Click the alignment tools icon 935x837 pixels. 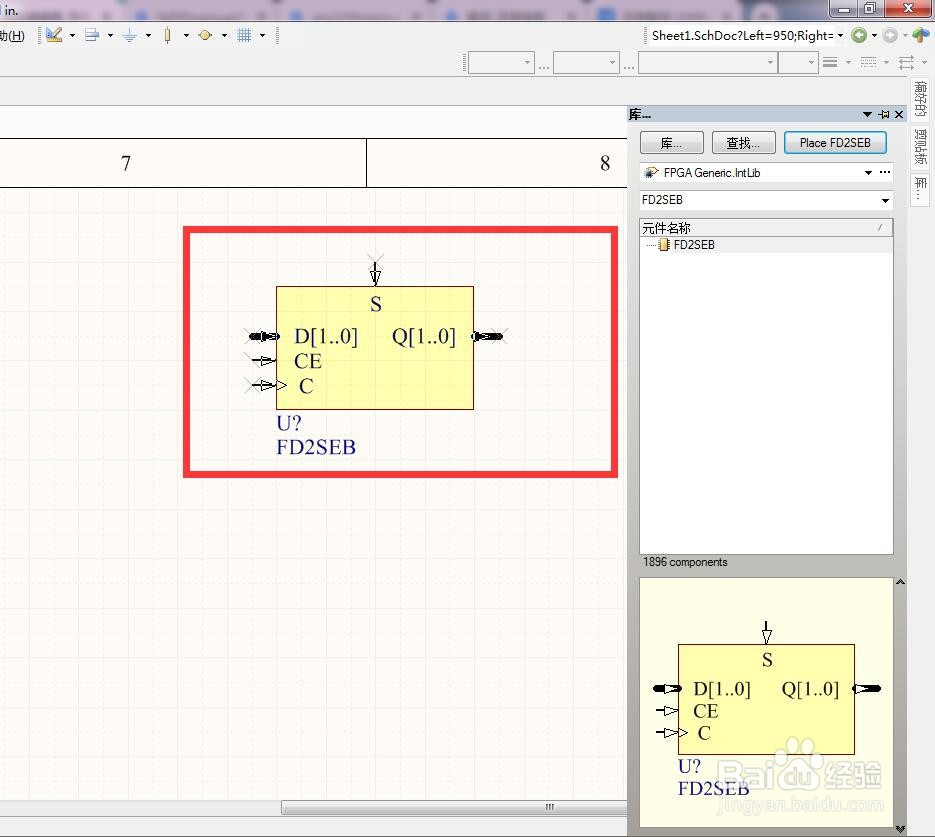click(x=92, y=35)
